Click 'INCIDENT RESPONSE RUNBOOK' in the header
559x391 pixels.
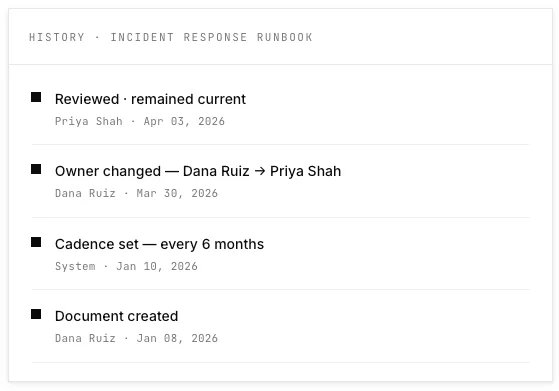coord(211,37)
